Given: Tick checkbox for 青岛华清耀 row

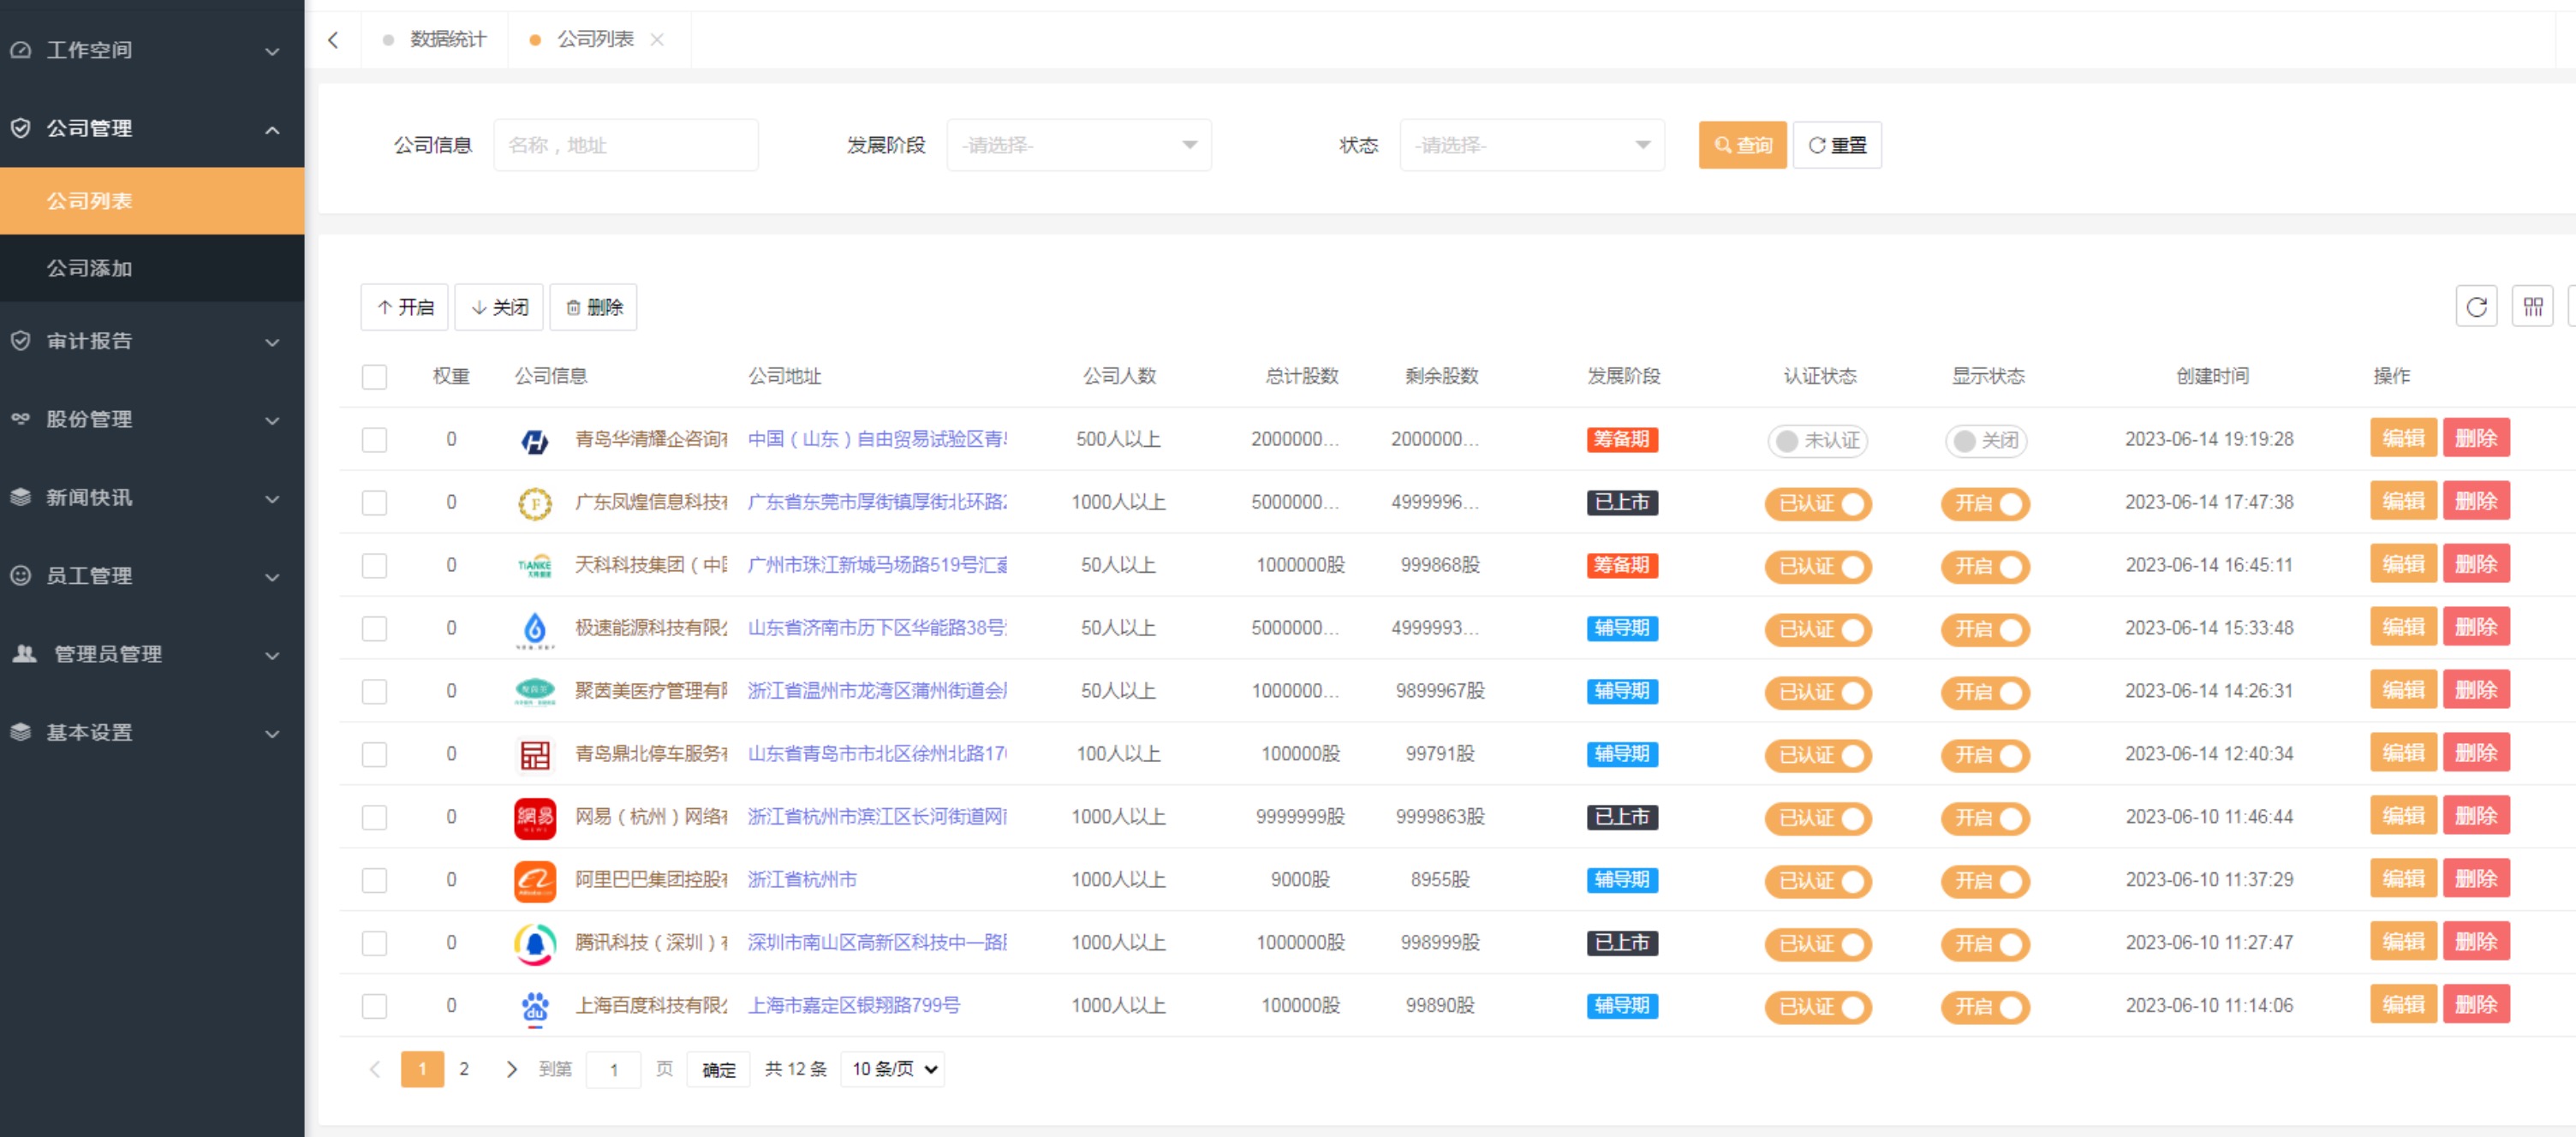Looking at the screenshot, I should pos(374,440).
